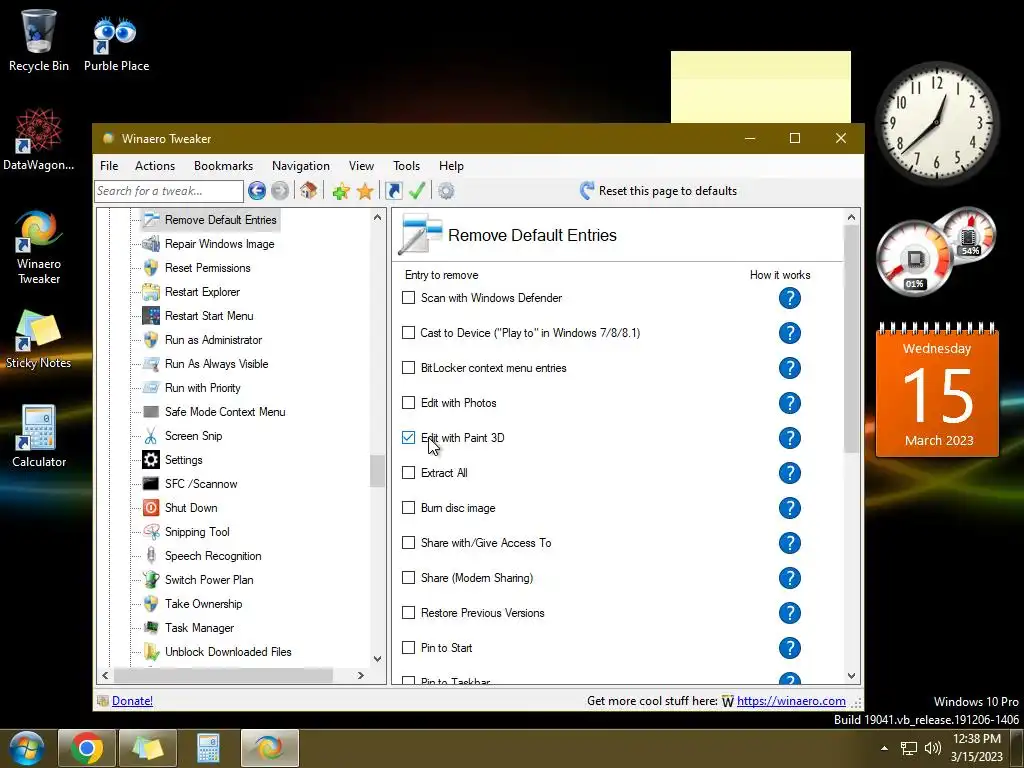Tick the Pin to Start checkbox
Viewport: 1024px width, 768px height.
pos(408,648)
